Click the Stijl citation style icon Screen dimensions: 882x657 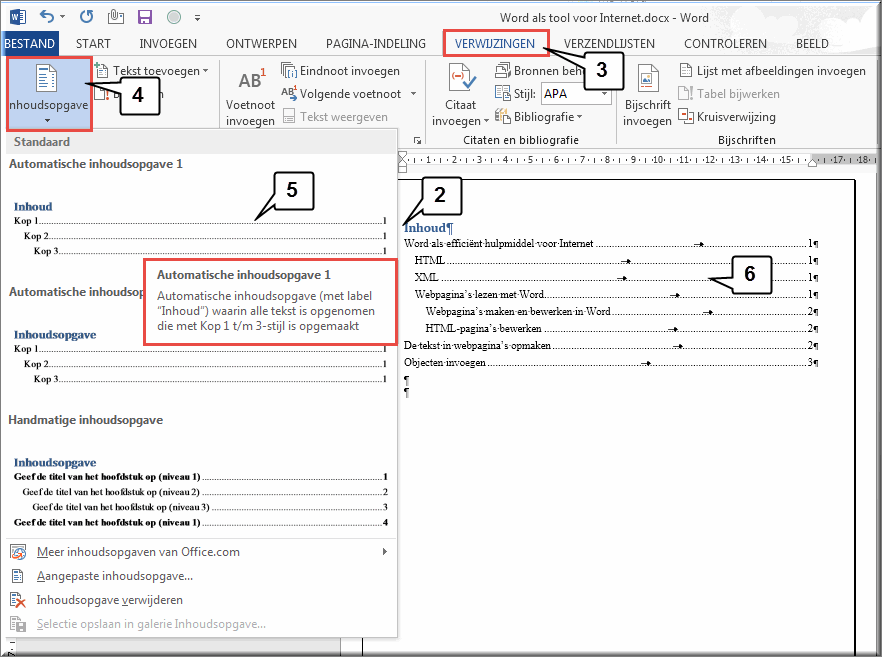[x=502, y=93]
